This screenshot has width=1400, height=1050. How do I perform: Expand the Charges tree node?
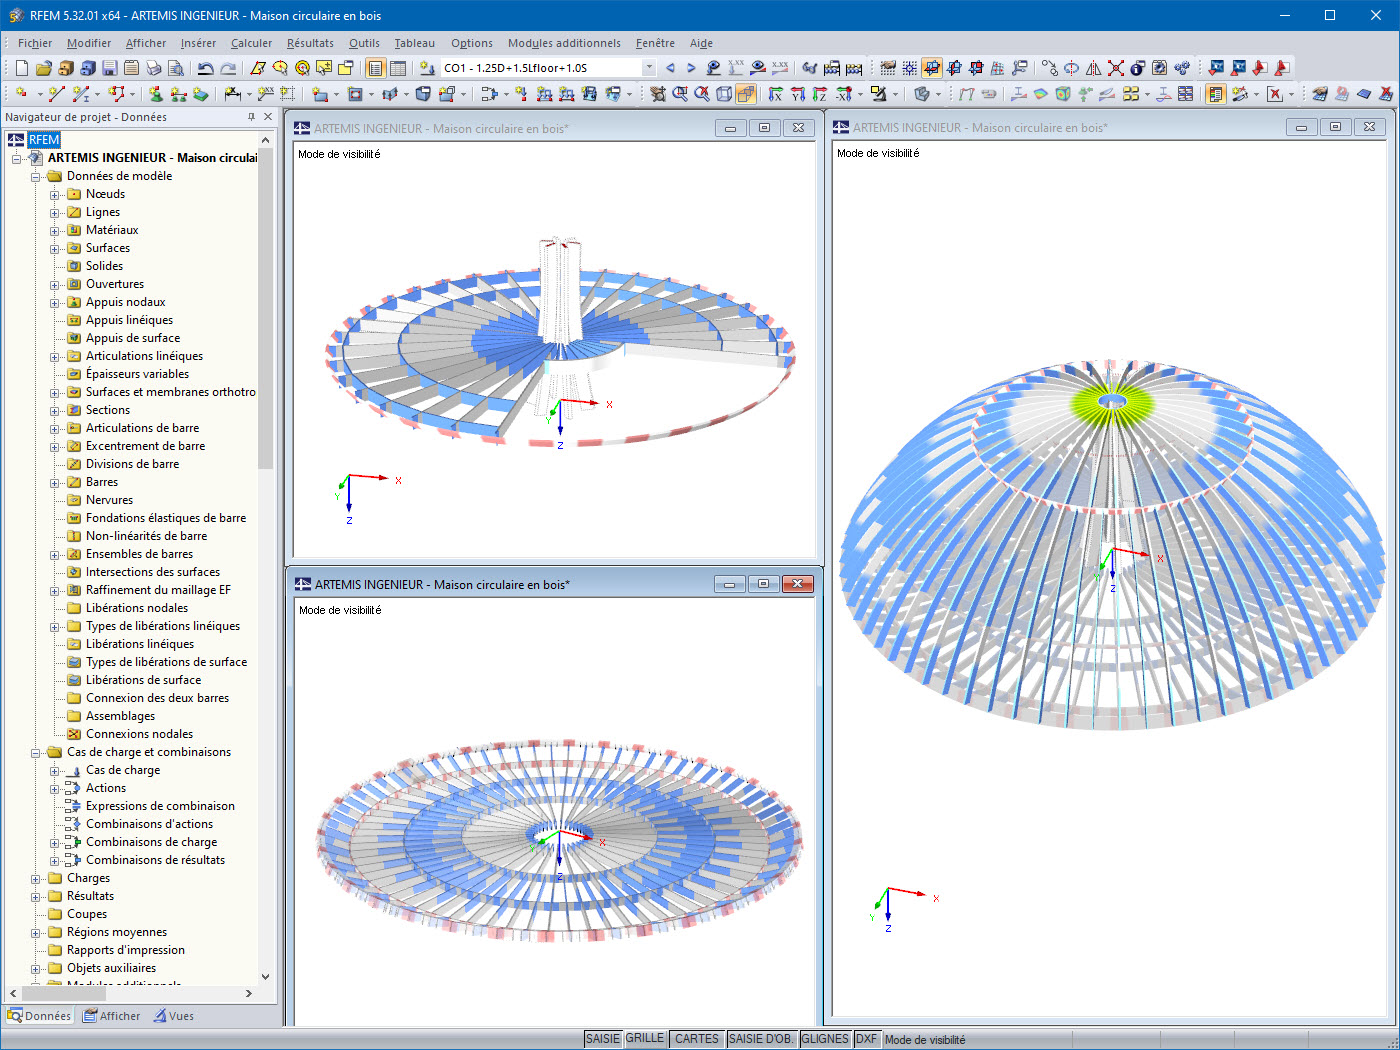(37, 877)
